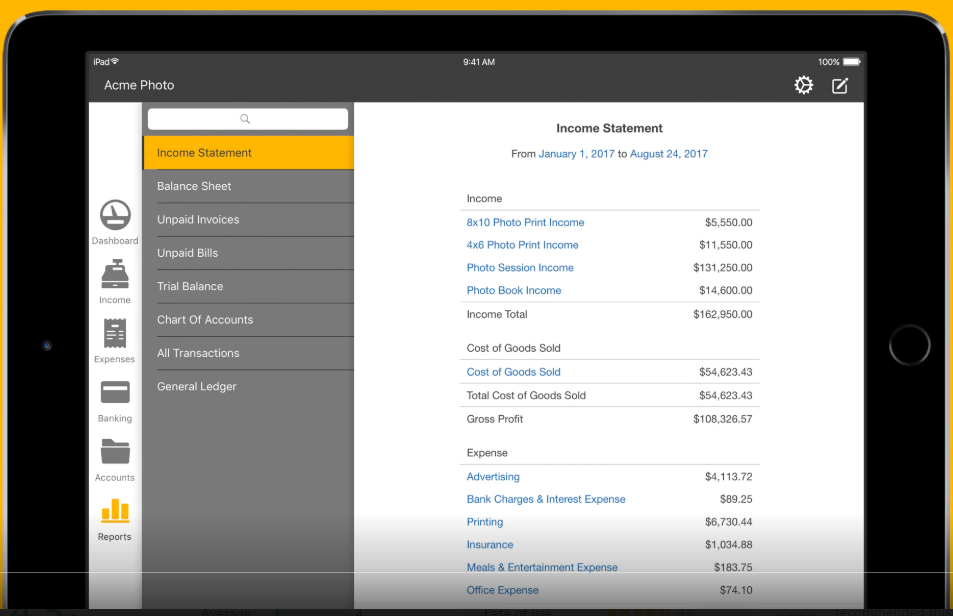Open the Photo Session Income details

coord(520,267)
